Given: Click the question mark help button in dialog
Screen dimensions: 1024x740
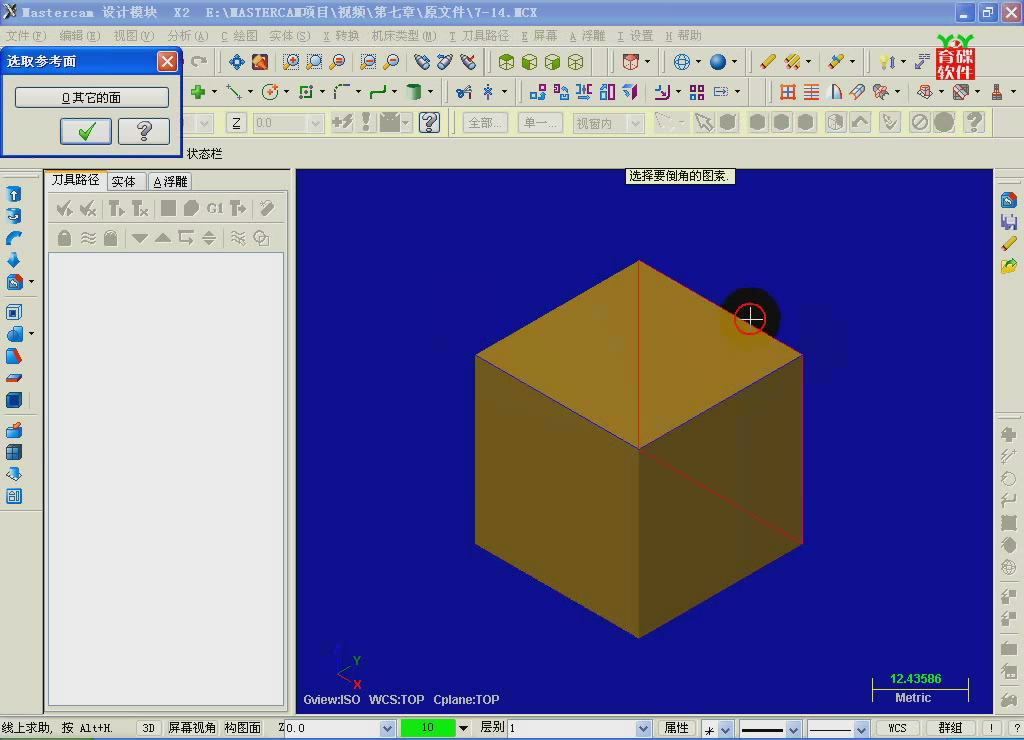Looking at the screenshot, I should (x=144, y=132).
